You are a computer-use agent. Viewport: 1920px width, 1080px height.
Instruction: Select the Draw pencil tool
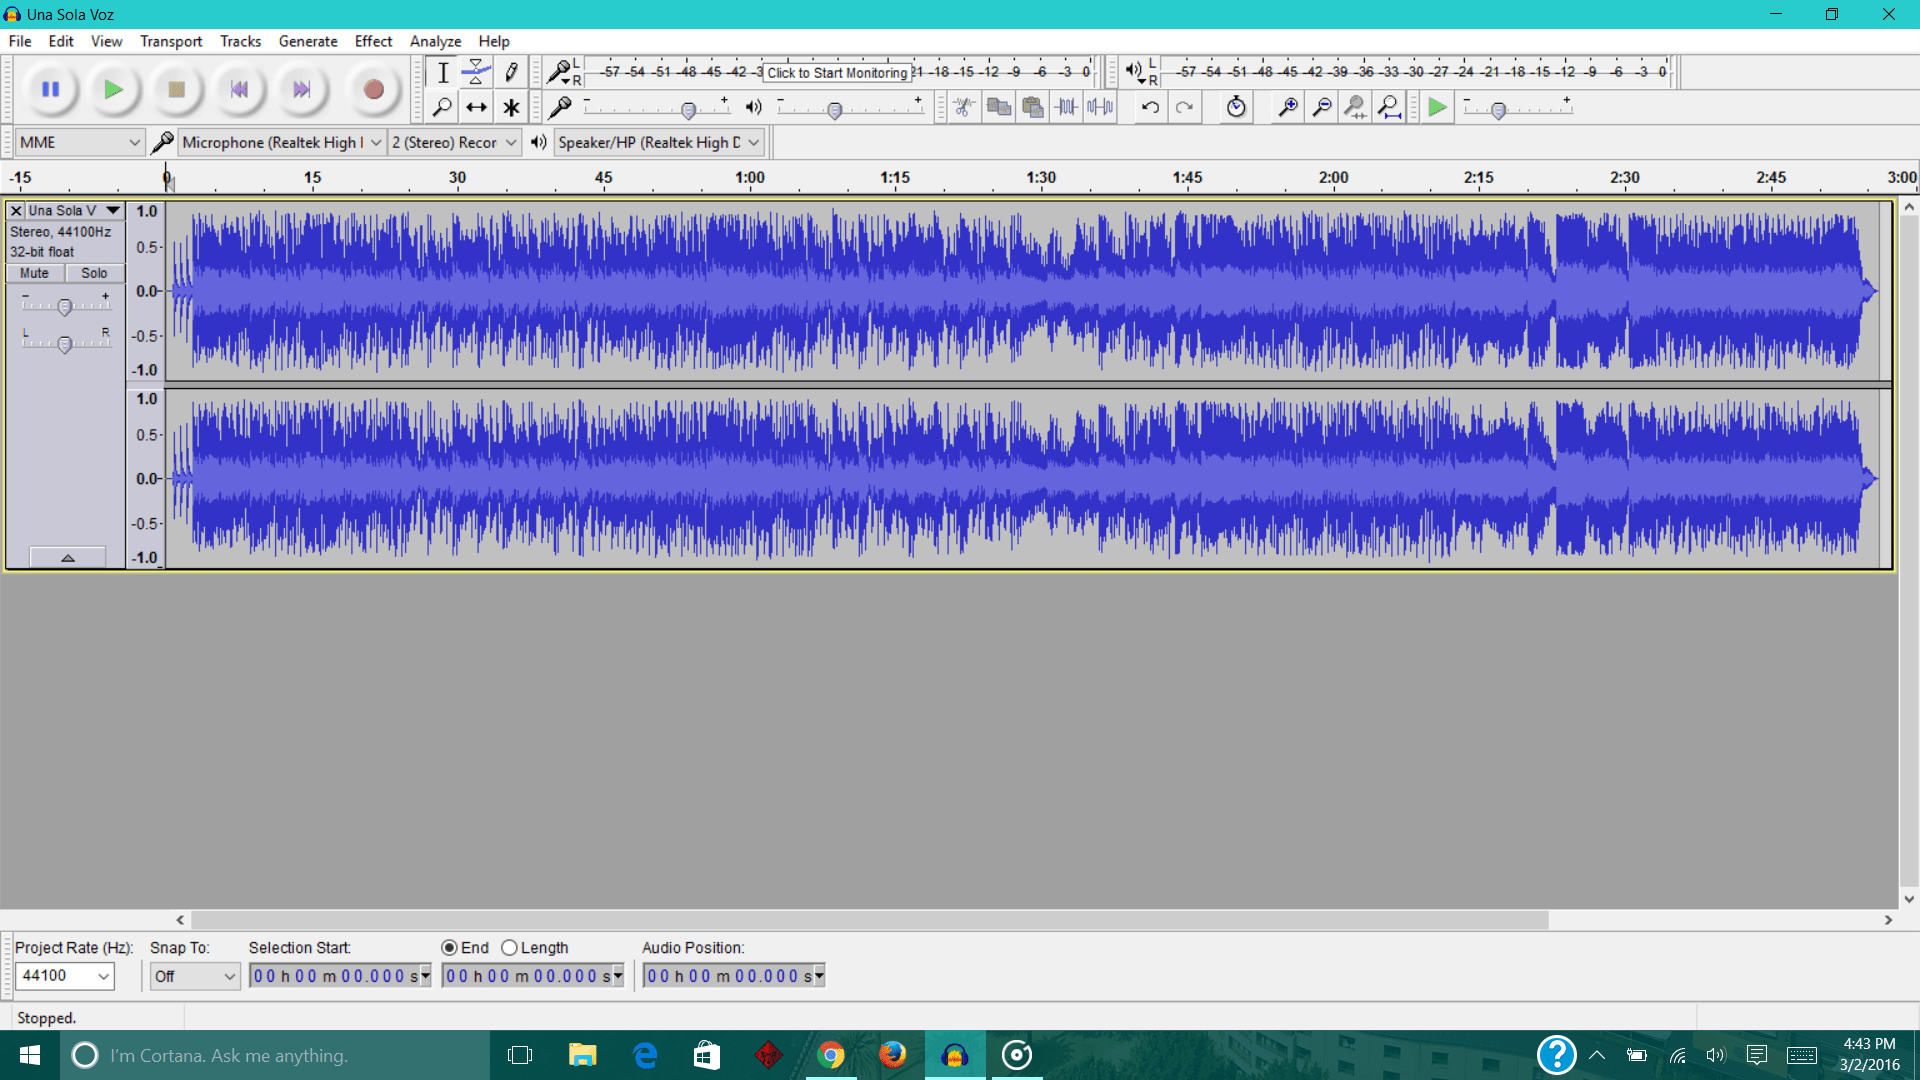[x=511, y=72]
